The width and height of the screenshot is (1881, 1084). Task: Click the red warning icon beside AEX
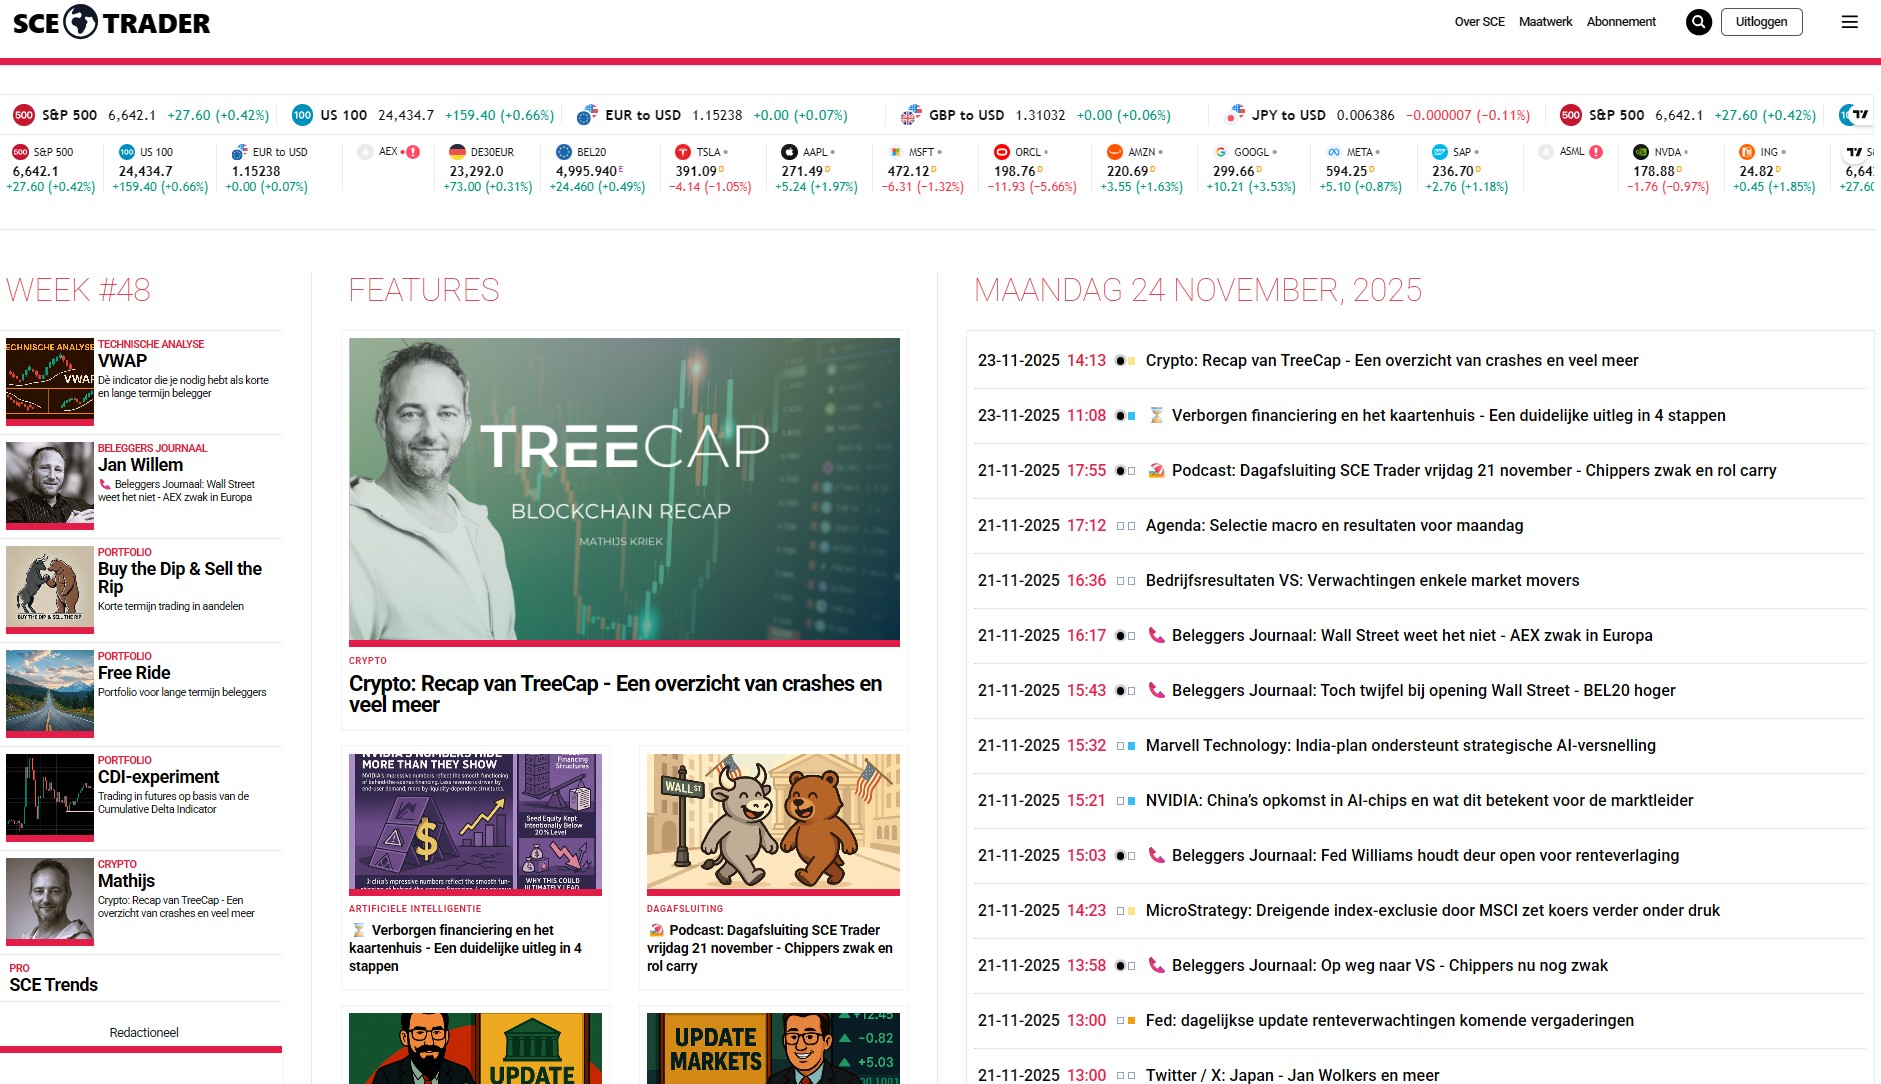[x=413, y=152]
